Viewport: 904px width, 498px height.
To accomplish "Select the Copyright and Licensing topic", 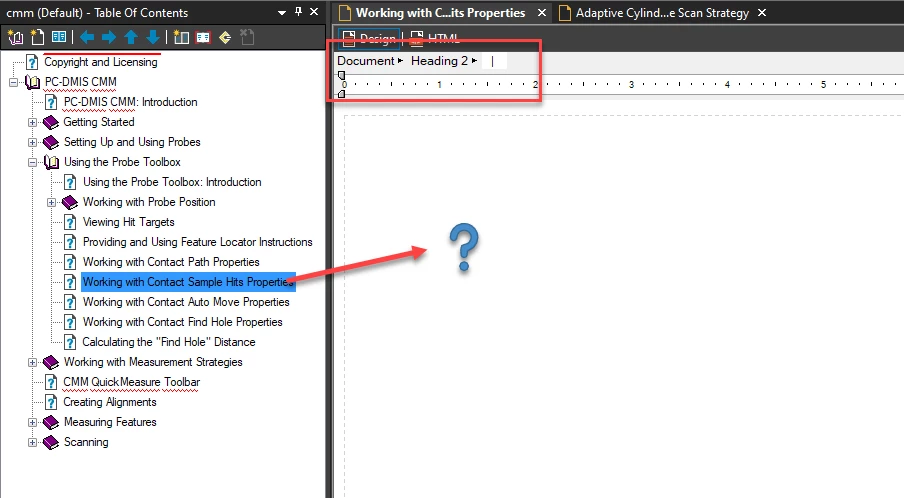I will 100,62.
